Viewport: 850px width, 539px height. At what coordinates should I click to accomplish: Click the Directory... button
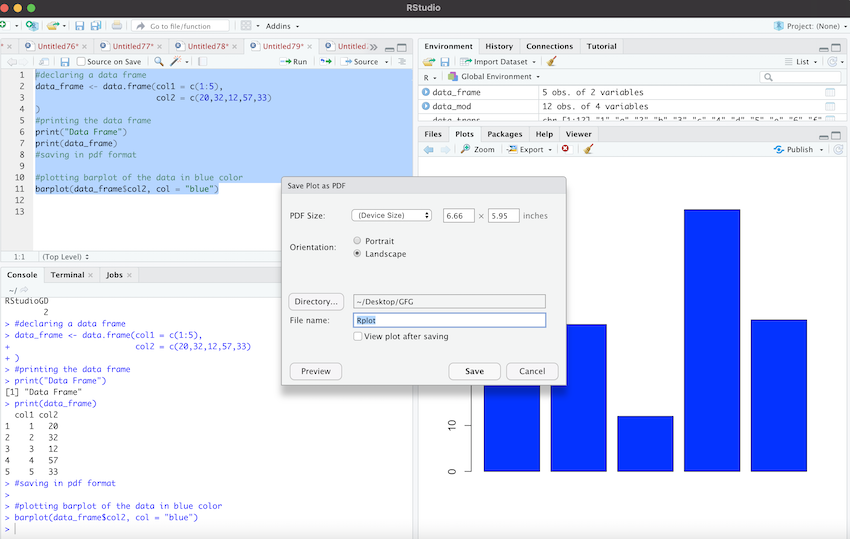316,301
